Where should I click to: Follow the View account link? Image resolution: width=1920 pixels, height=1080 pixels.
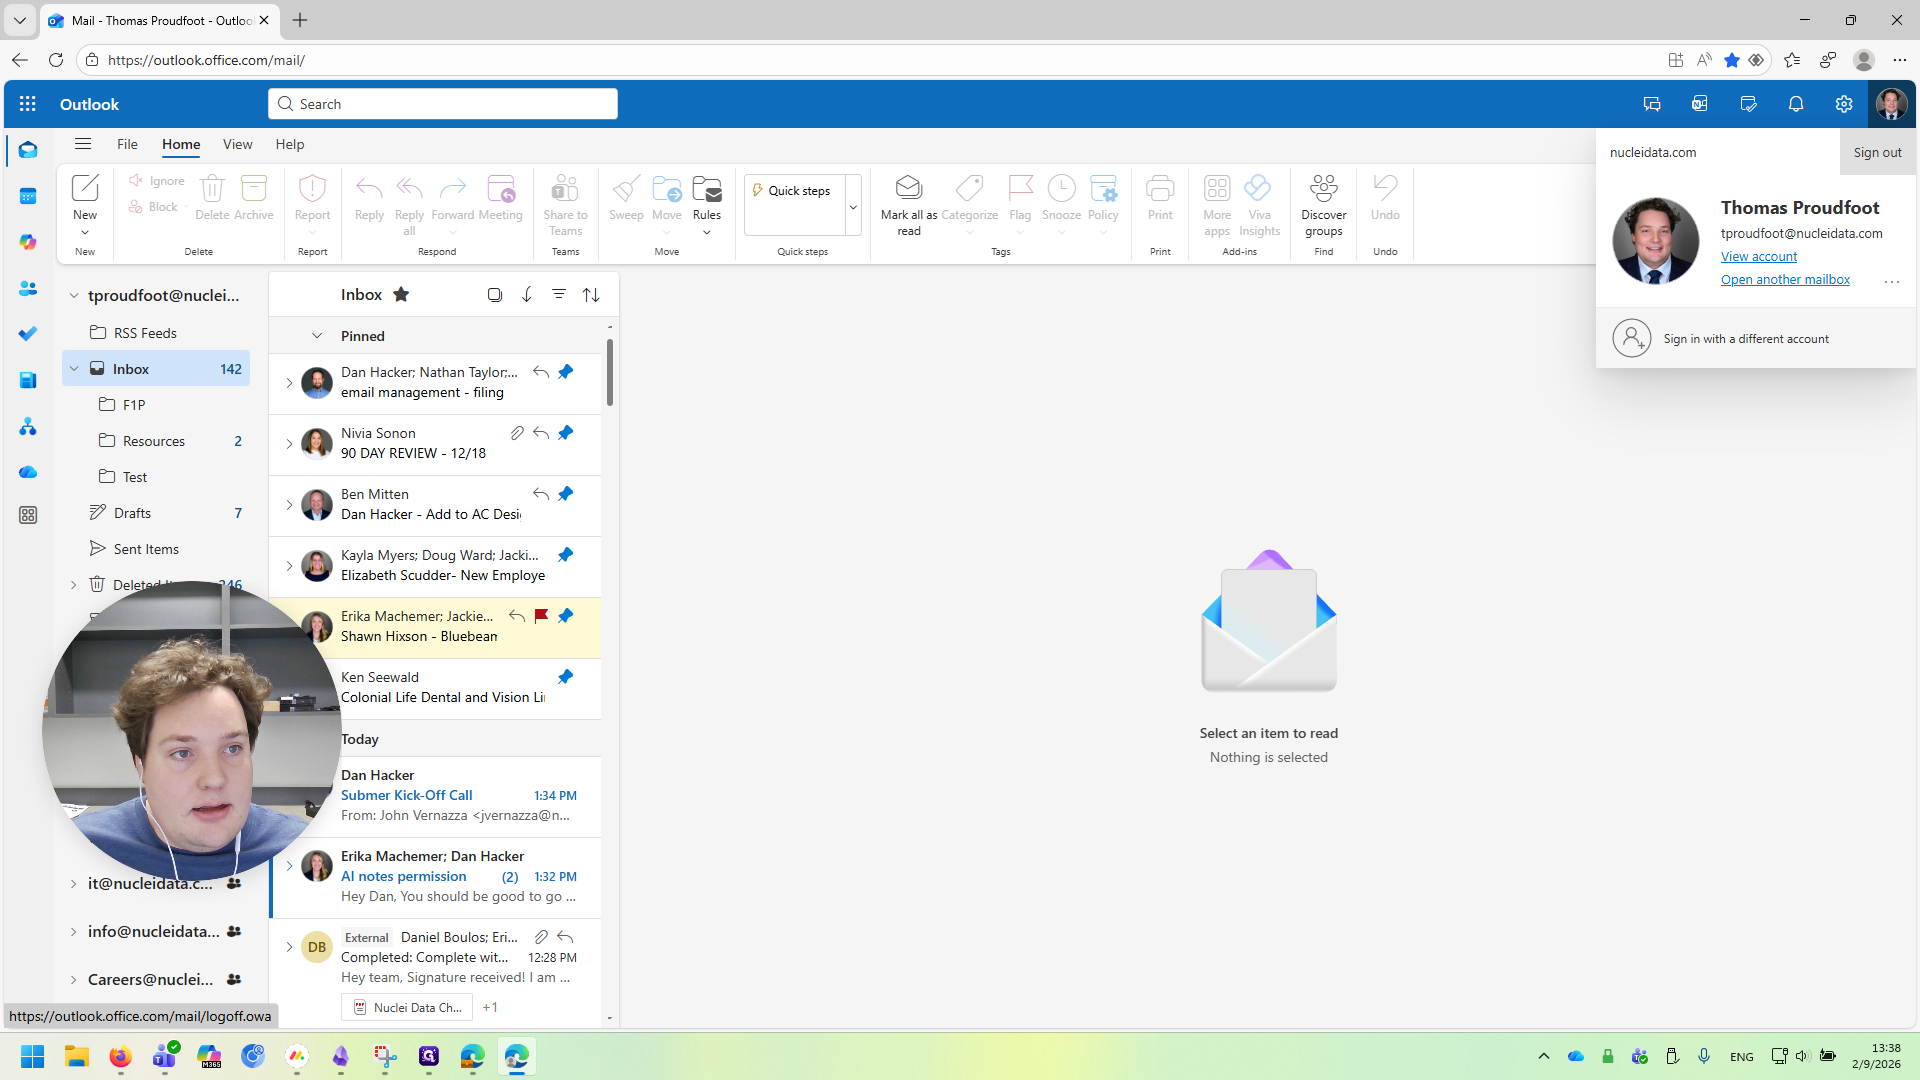click(x=1759, y=257)
